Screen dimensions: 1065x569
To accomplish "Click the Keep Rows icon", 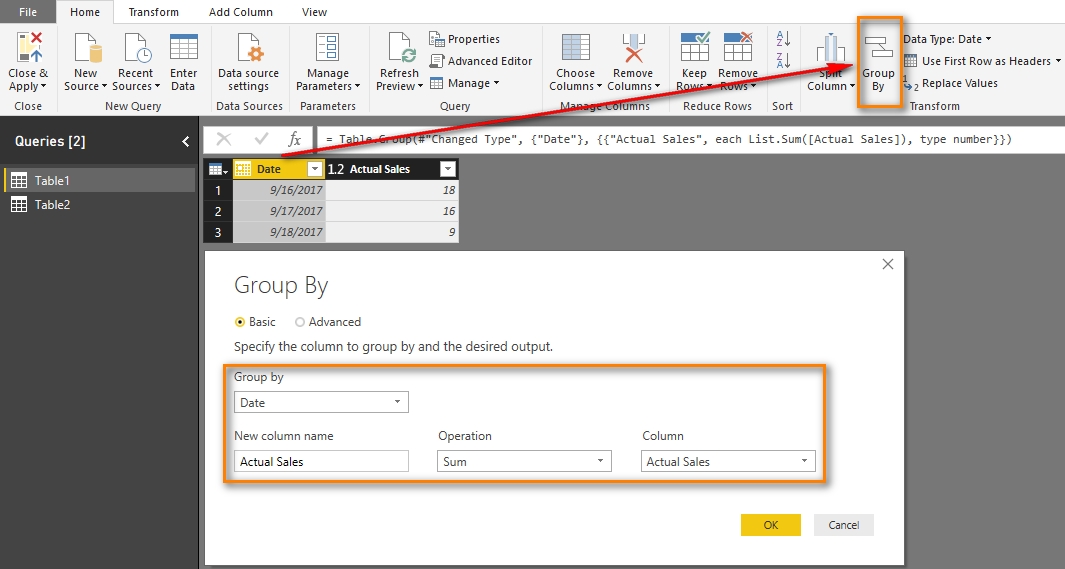I will [695, 47].
